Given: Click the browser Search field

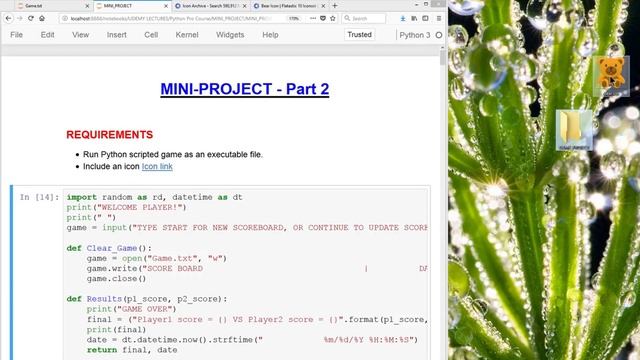Looking at the screenshot, I should [x=364, y=18].
